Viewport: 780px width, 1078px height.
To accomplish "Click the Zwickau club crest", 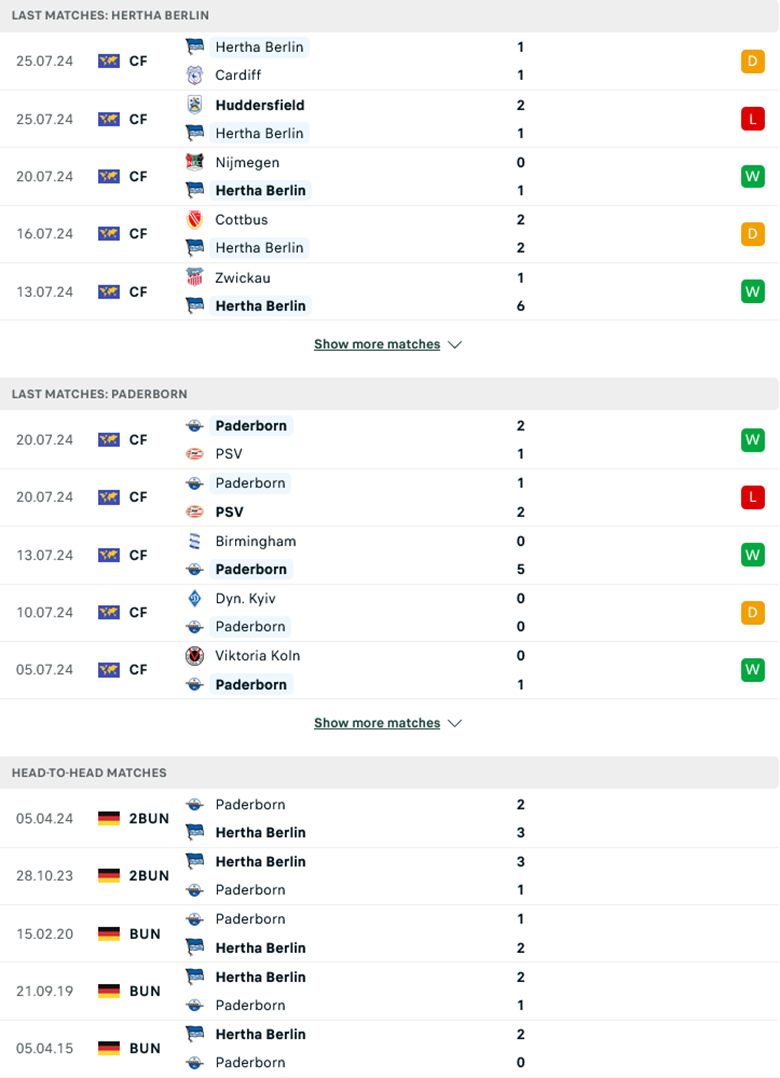I will tap(195, 278).
